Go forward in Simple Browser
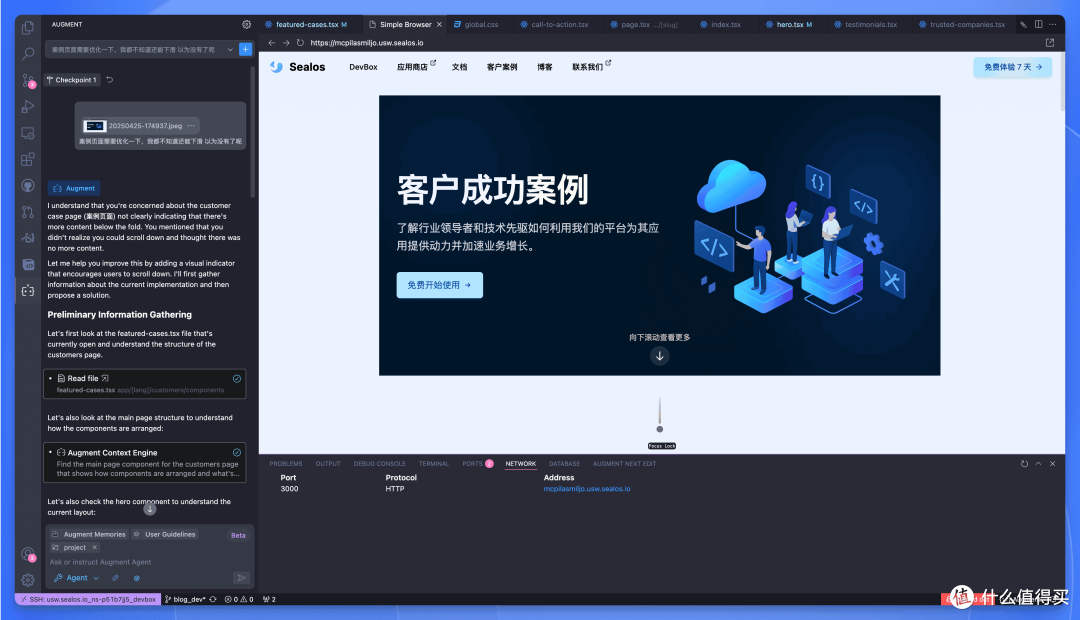The image size is (1080, 620). [286, 43]
